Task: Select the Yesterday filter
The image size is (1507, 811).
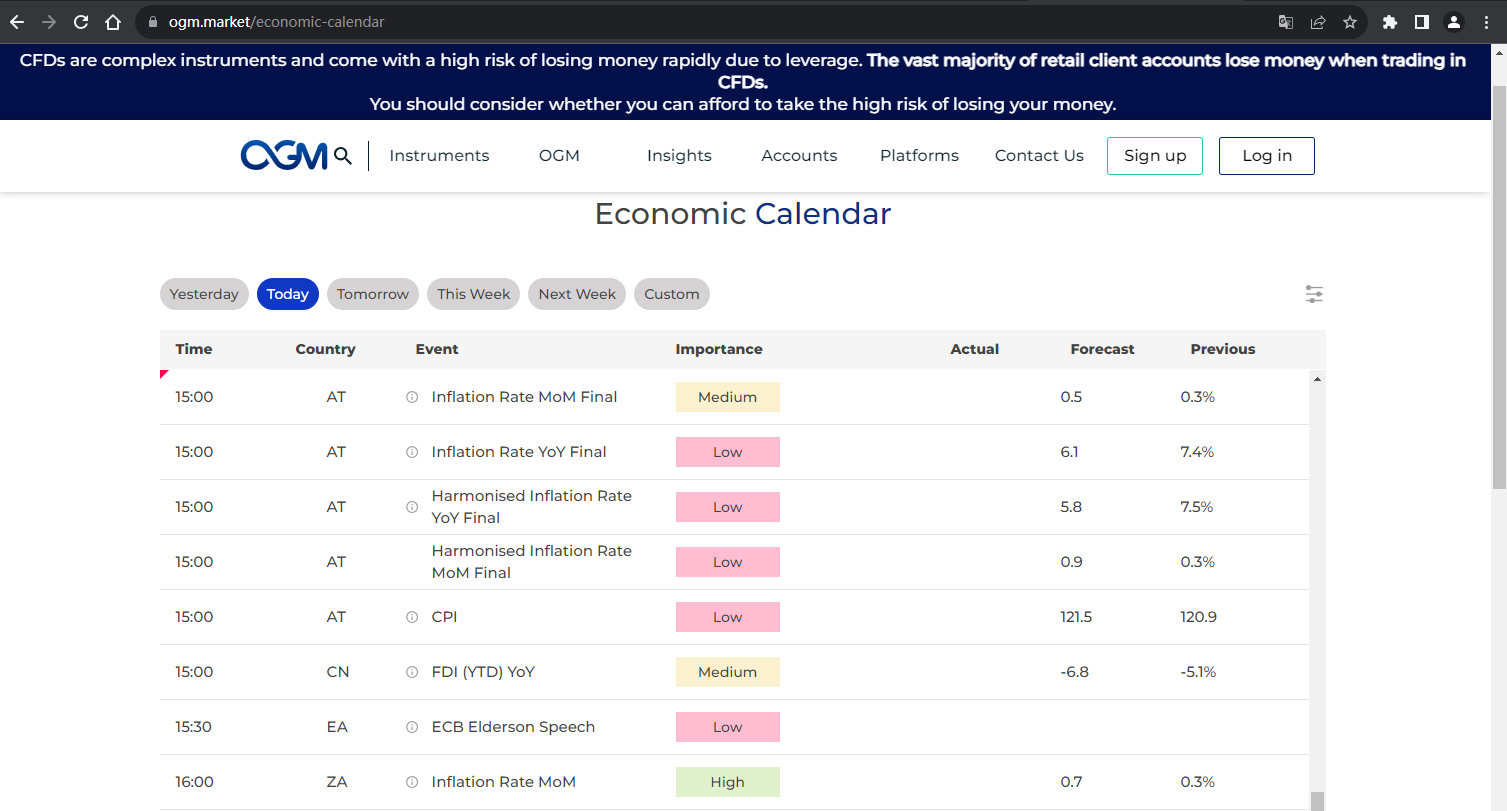Action: coord(204,294)
